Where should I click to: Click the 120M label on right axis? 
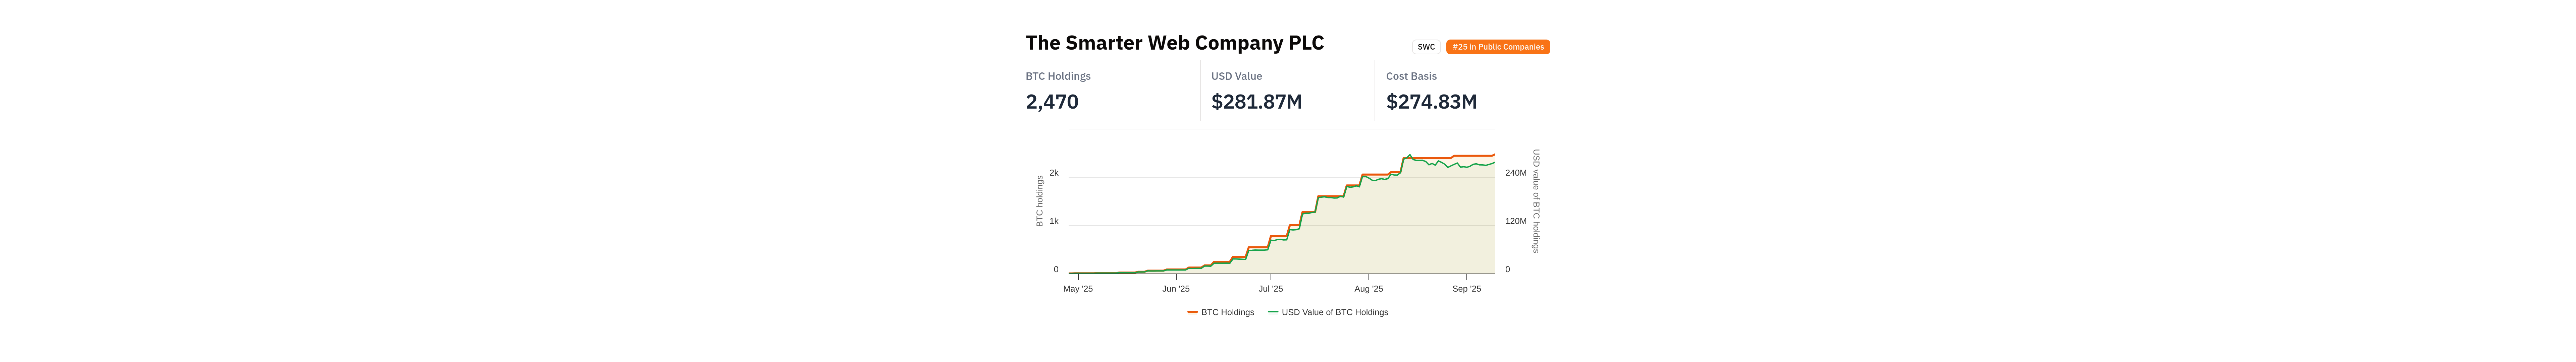1515,221
